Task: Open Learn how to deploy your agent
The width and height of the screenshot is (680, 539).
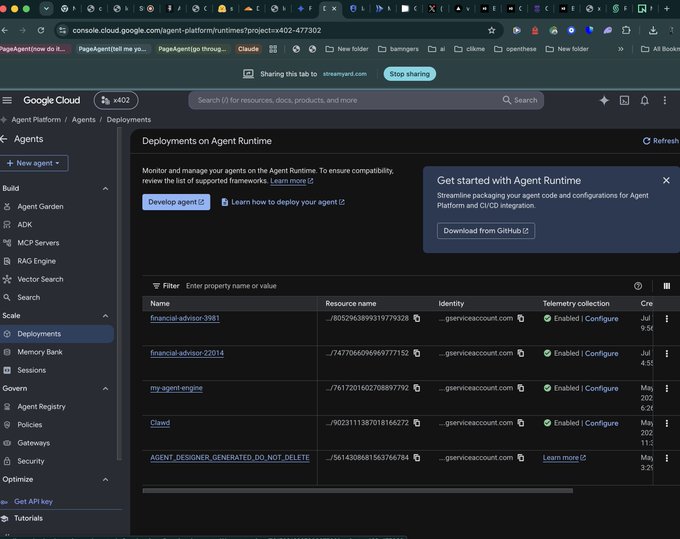Action: [x=283, y=202]
